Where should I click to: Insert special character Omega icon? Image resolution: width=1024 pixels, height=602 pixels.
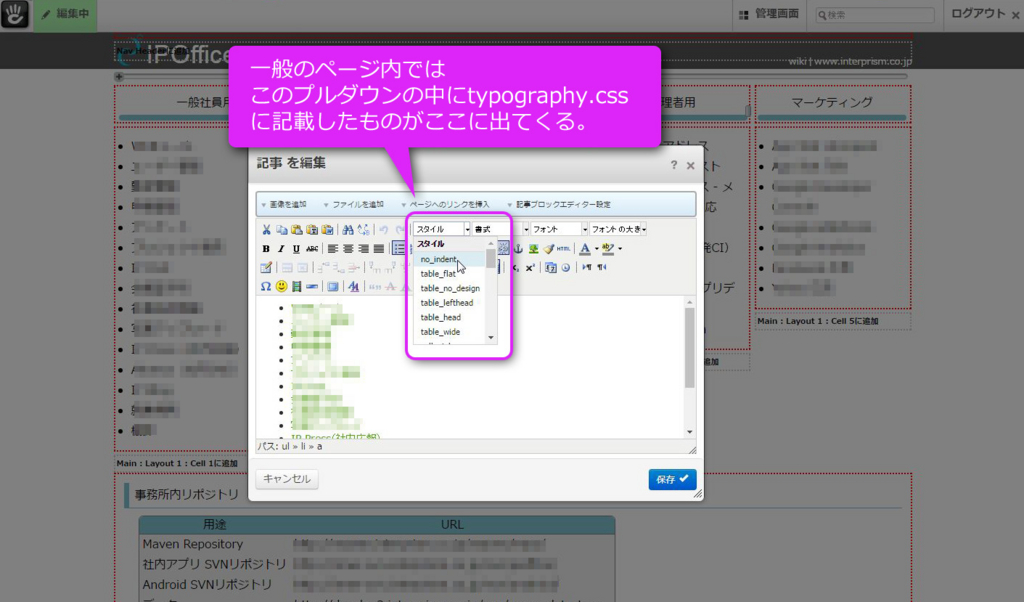(x=266, y=287)
